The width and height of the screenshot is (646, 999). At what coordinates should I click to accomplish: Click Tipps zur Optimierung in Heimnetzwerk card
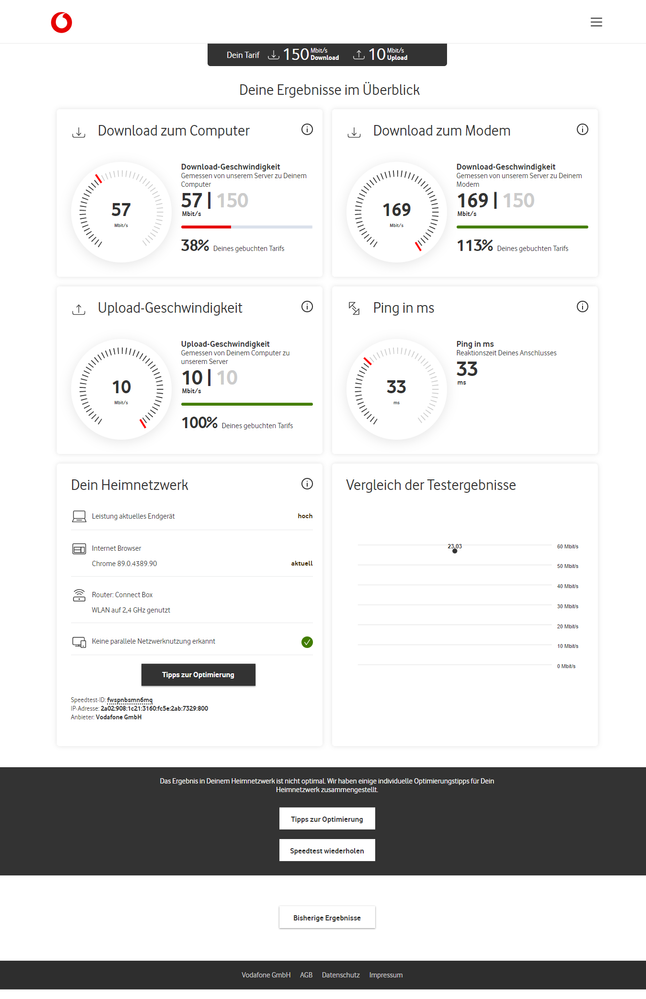pos(198,675)
